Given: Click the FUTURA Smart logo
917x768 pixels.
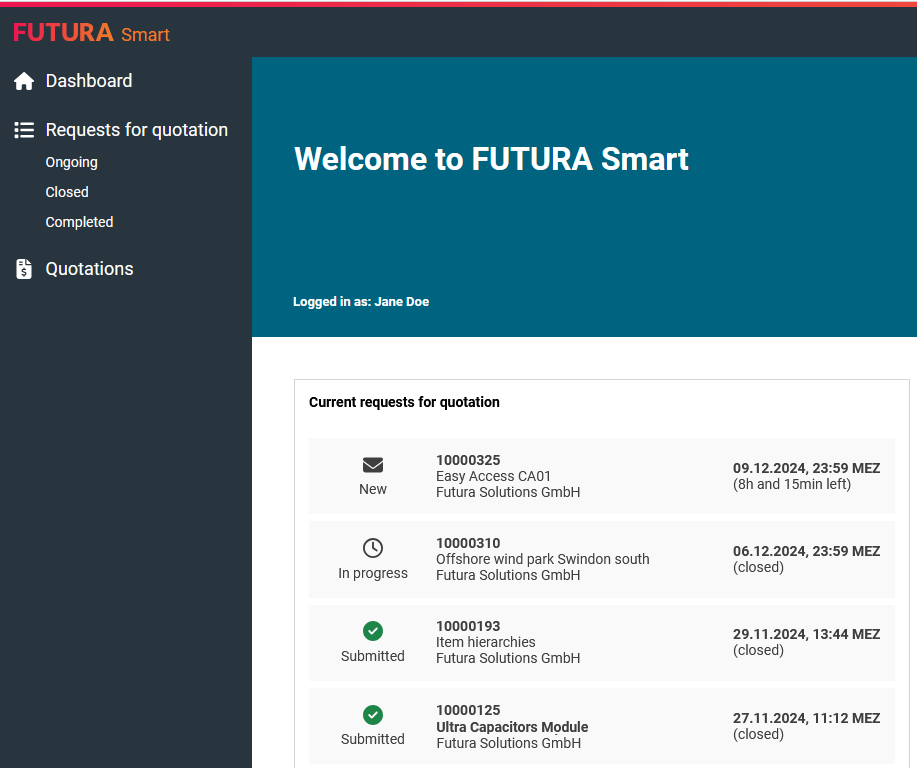Looking at the screenshot, I should pyautogui.click(x=91, y=33).
